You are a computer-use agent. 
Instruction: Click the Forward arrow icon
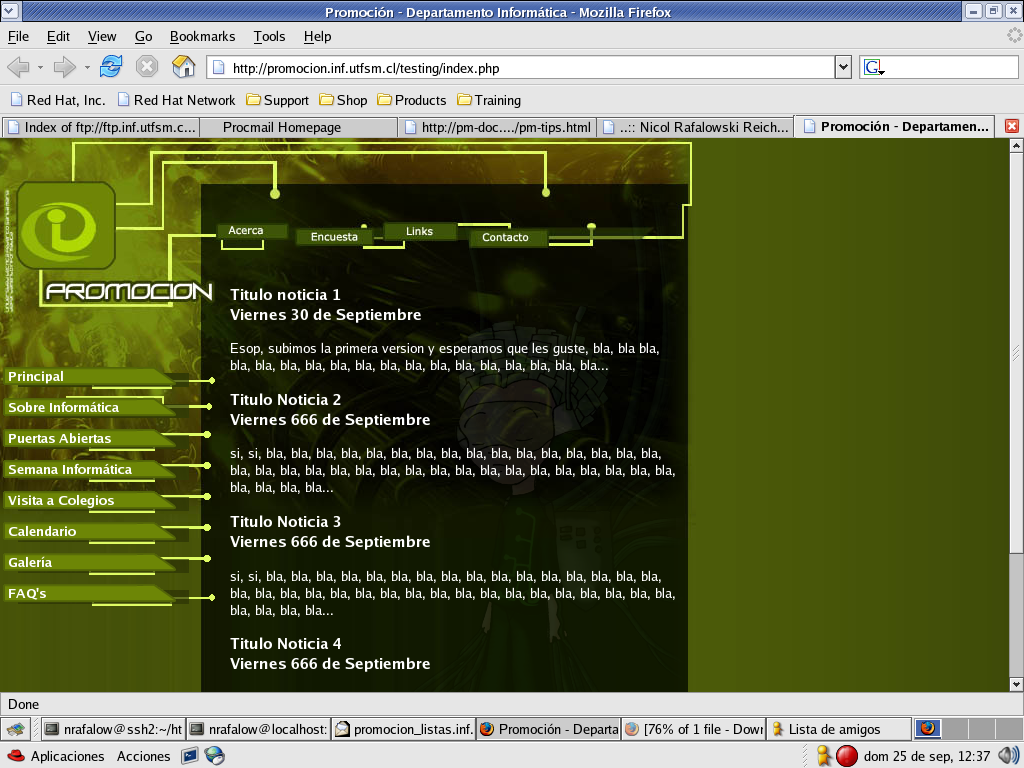[65, 67]
